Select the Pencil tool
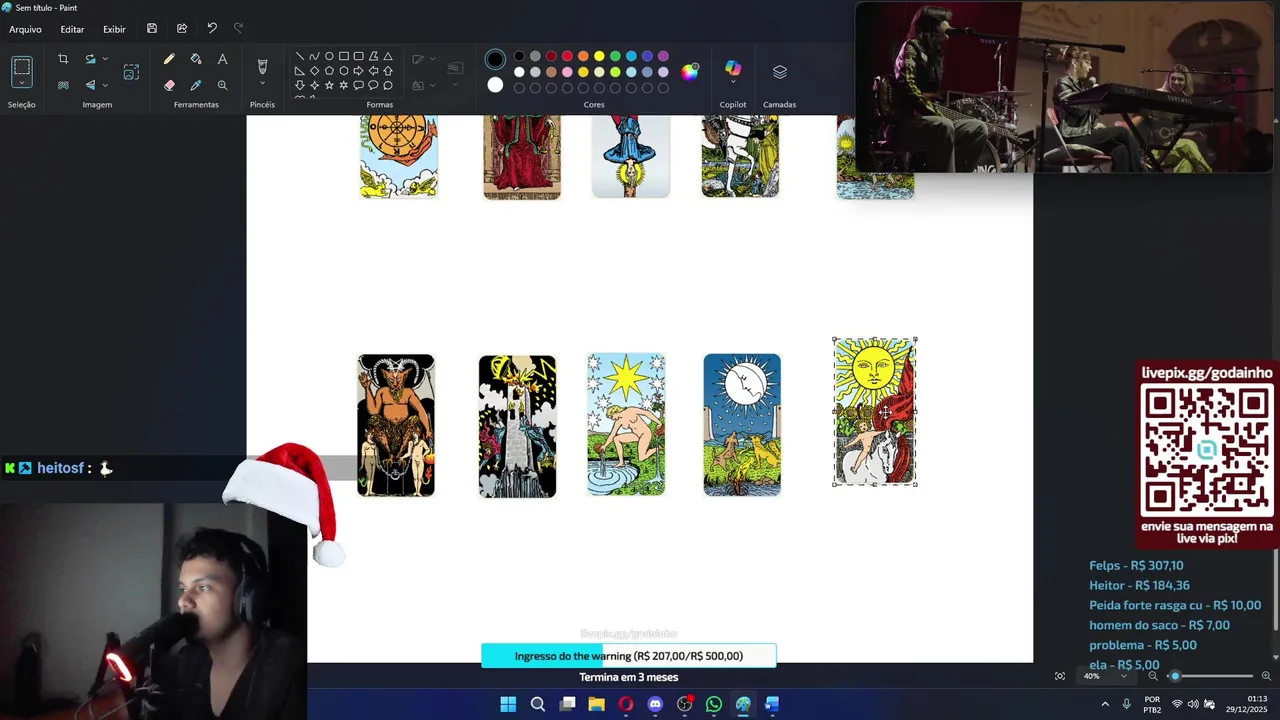The height and width of the screenshot is (720, 1280). pyautogui.click(x=169, y=59)
